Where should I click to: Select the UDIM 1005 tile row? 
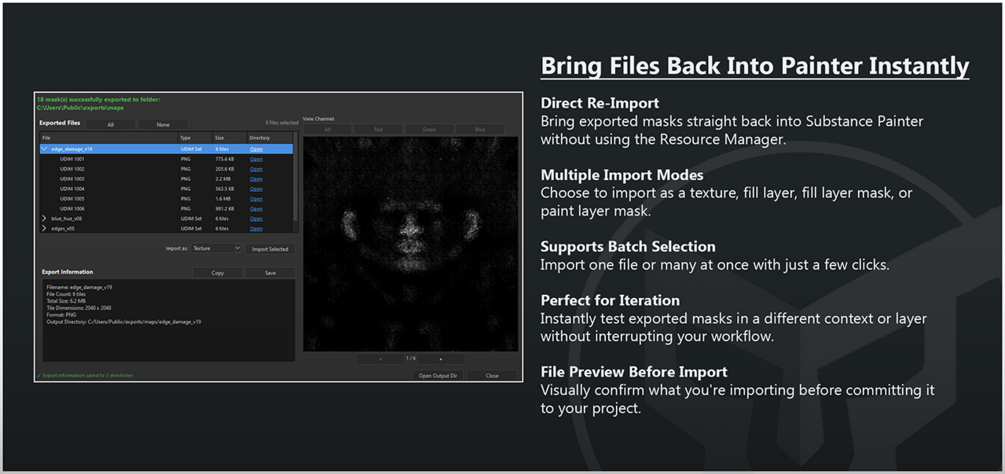(x=166, y=199)
